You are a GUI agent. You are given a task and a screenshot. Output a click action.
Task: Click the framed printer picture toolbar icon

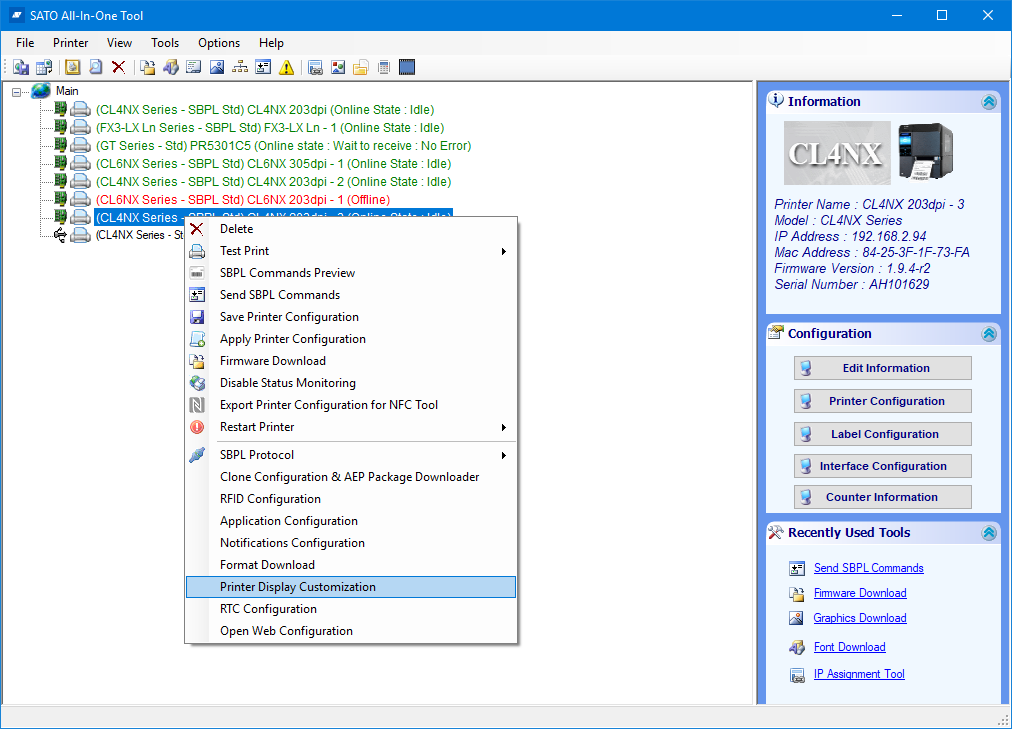(x=72, y=67)
